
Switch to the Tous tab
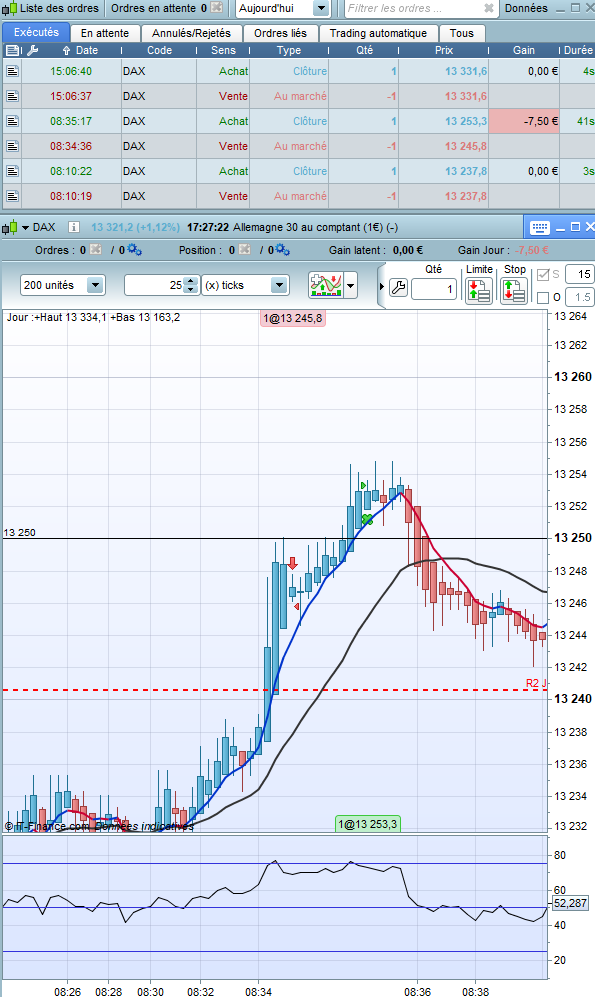[462, 33]
